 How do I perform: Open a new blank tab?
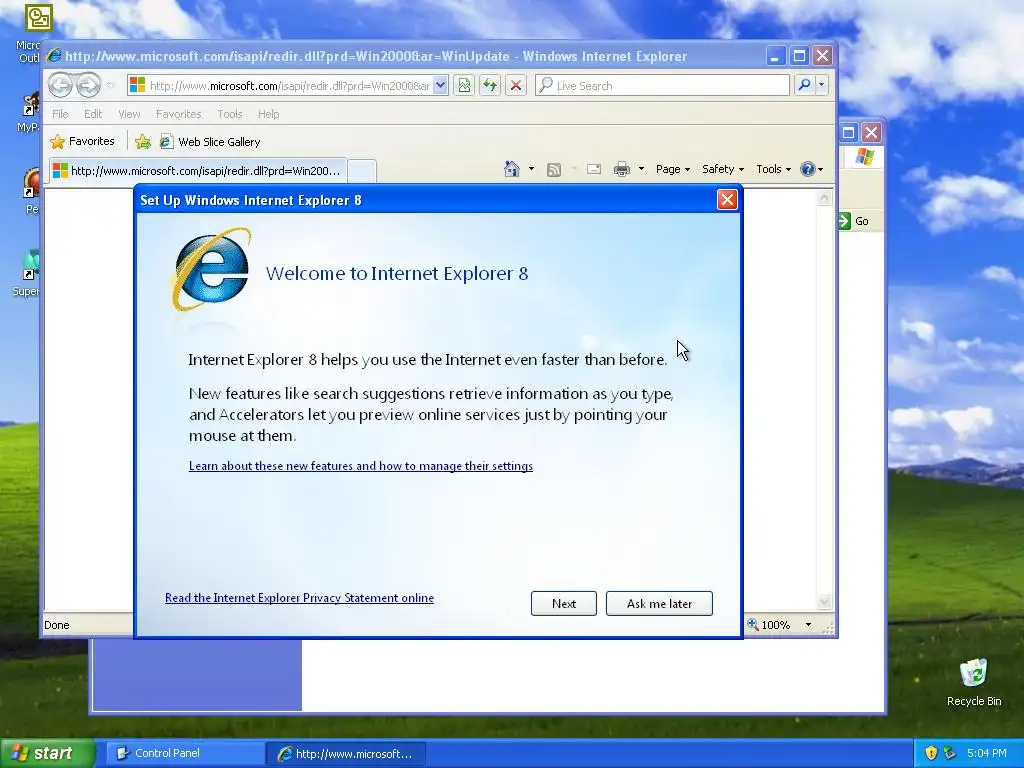(362, 171)
